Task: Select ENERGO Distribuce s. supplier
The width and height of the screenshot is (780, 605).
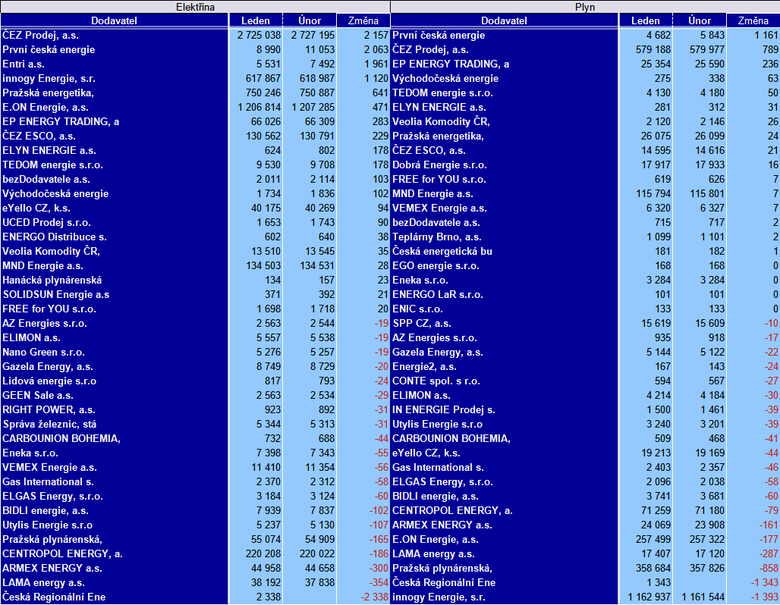Action: (54, 237)
